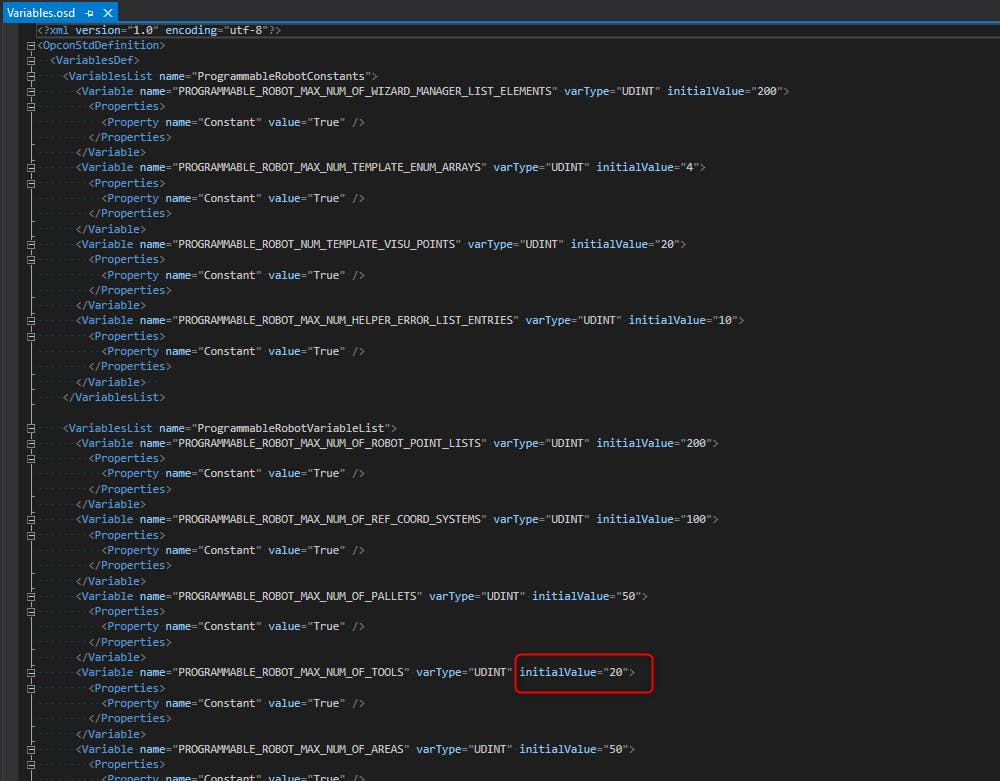The height and width of the screenshot is (781, 1000).
Task: Click the closing VariablesList tag
Action: pyautogui.click(x=113, y=397)
